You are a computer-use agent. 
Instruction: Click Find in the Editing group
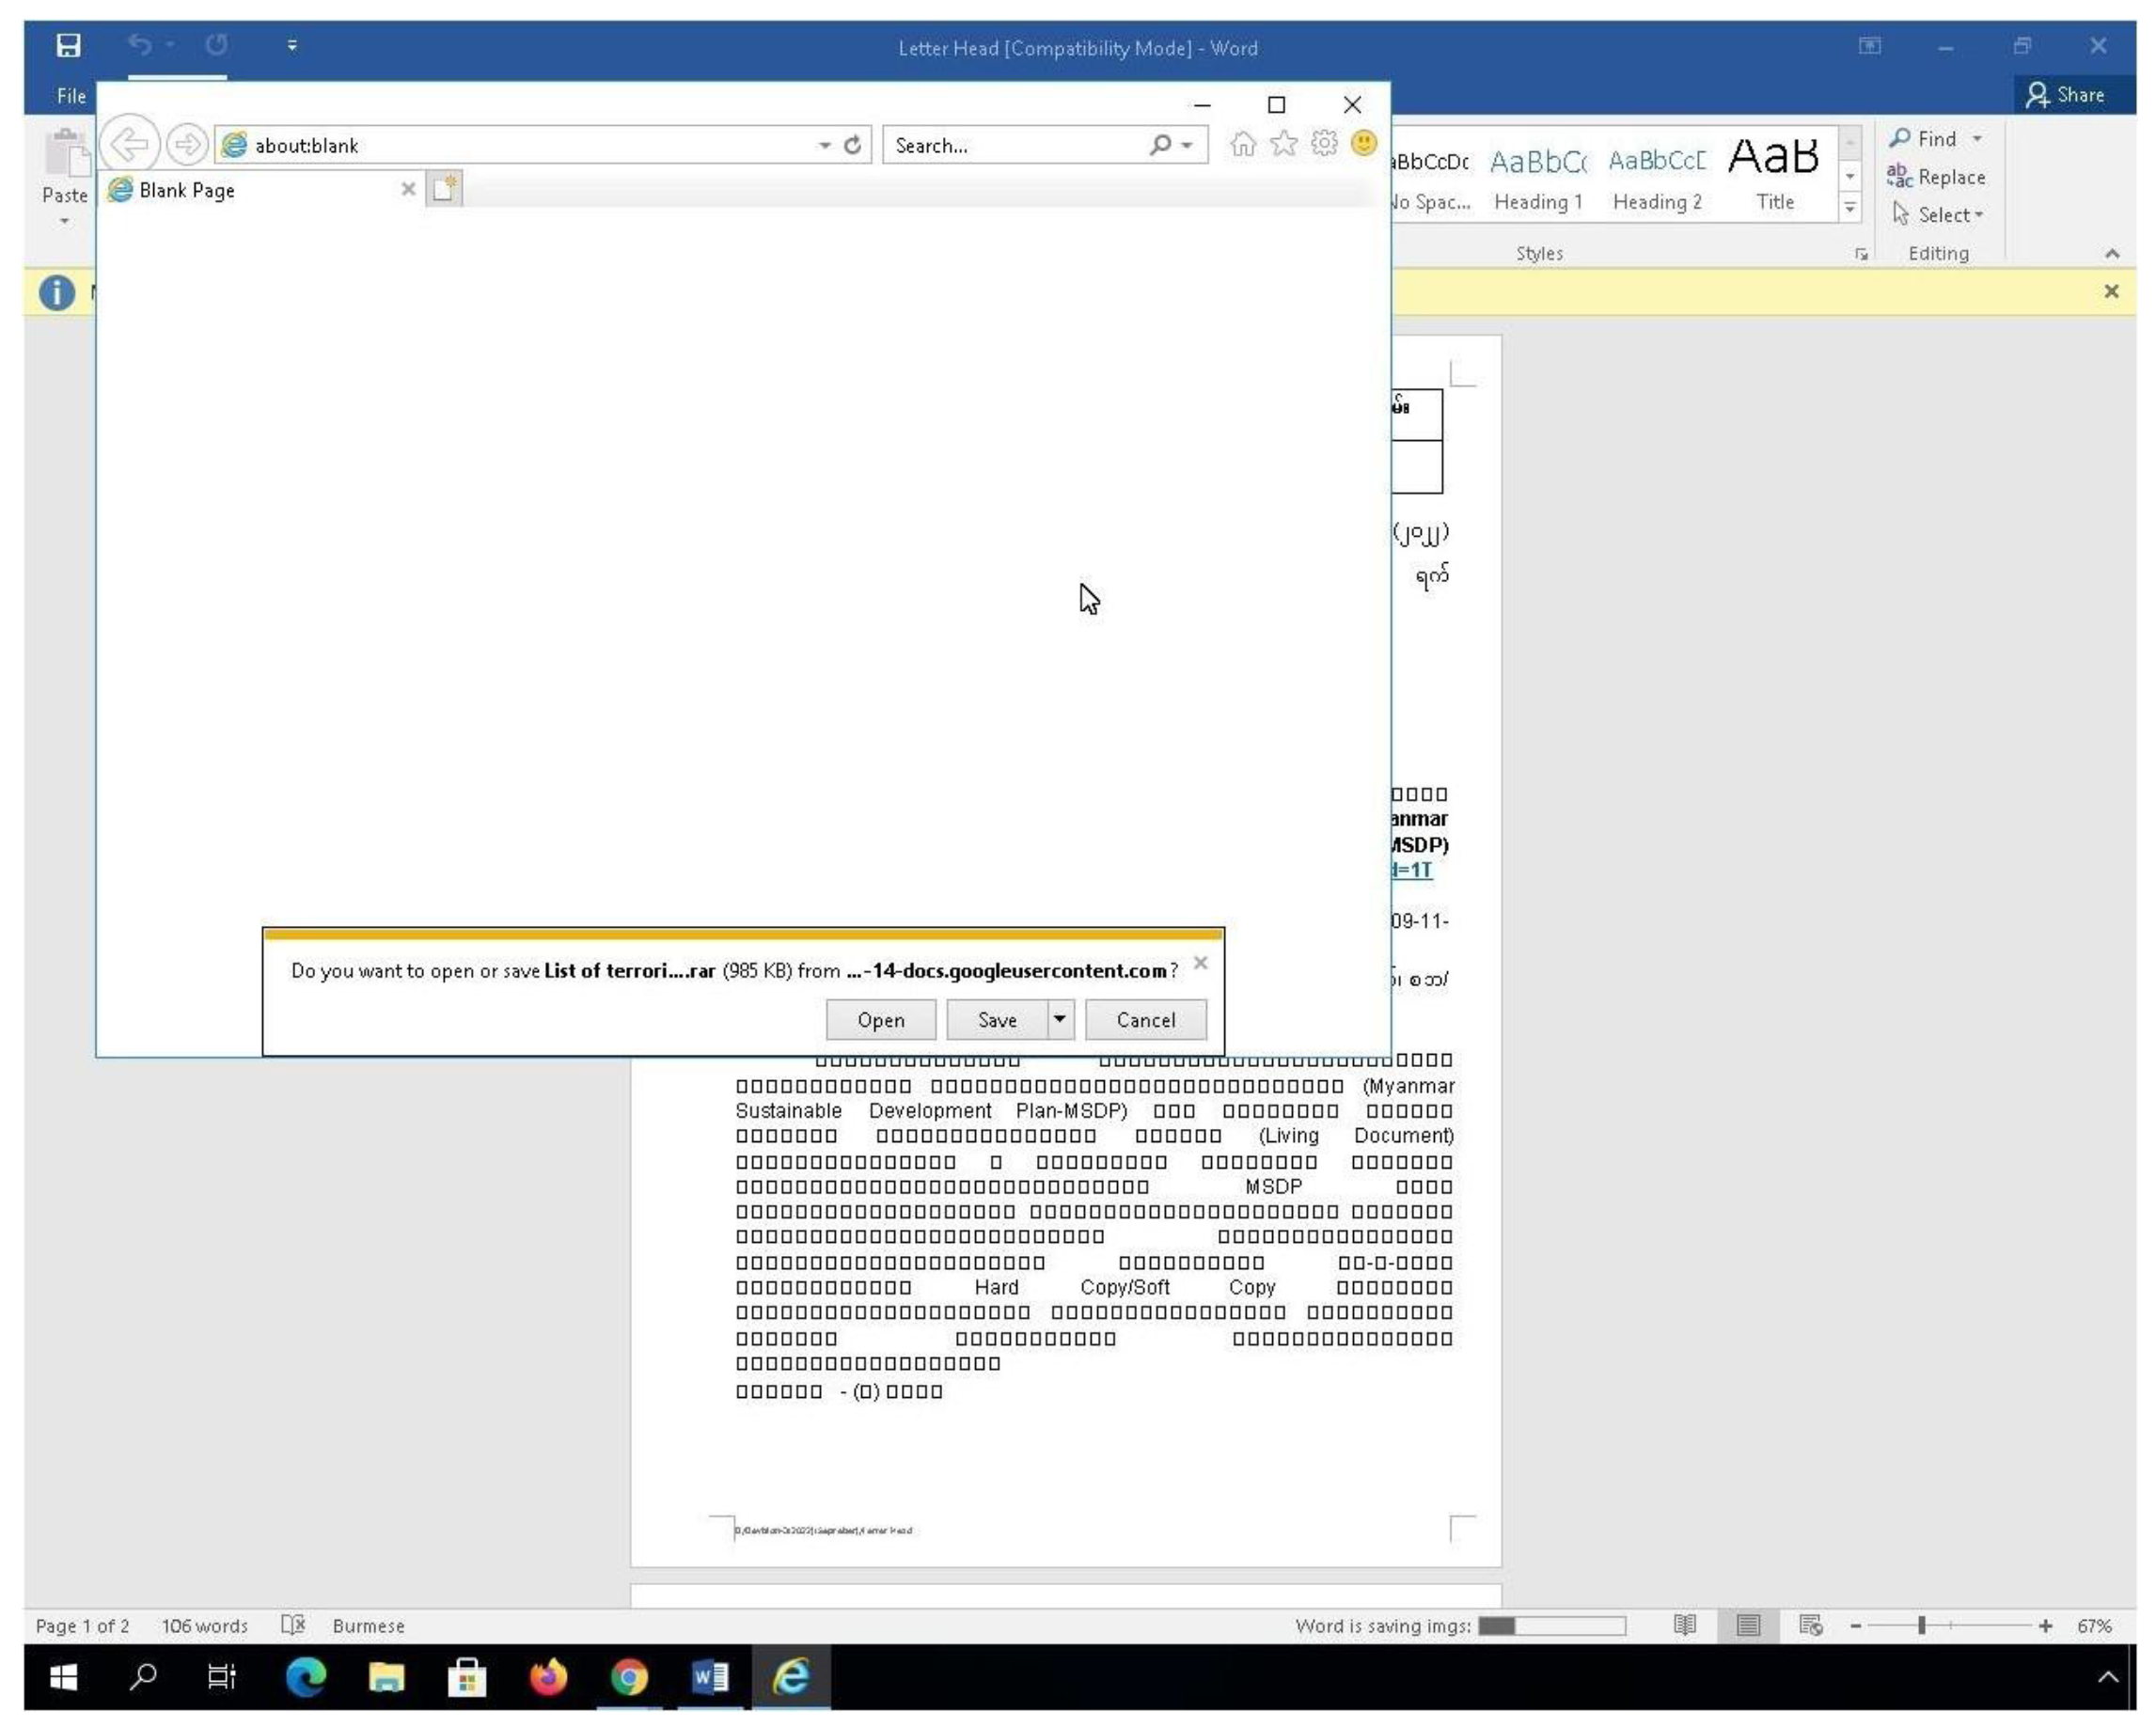(1923, 139)
